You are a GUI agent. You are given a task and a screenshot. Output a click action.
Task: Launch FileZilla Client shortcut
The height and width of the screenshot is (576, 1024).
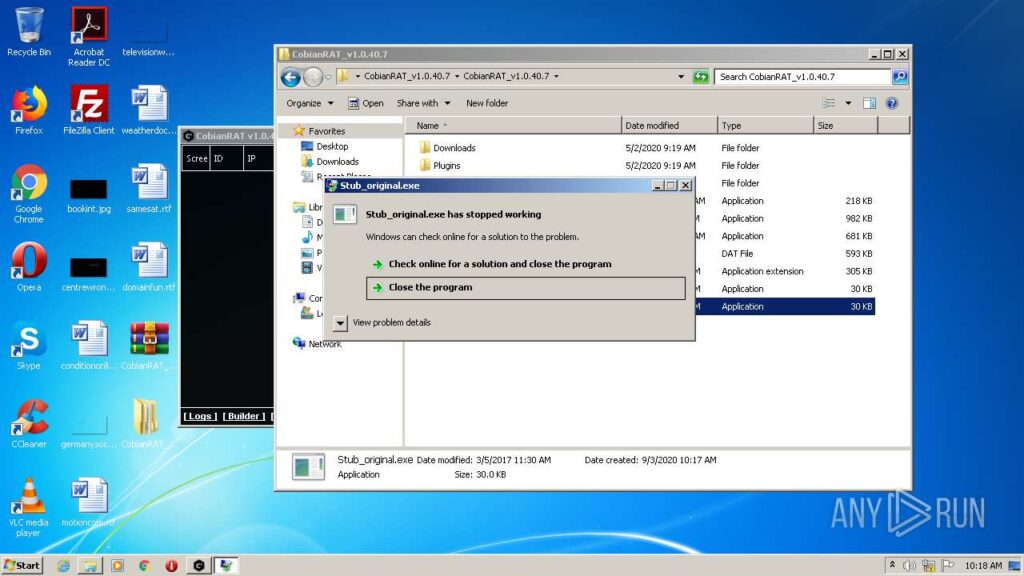point(89,110)
